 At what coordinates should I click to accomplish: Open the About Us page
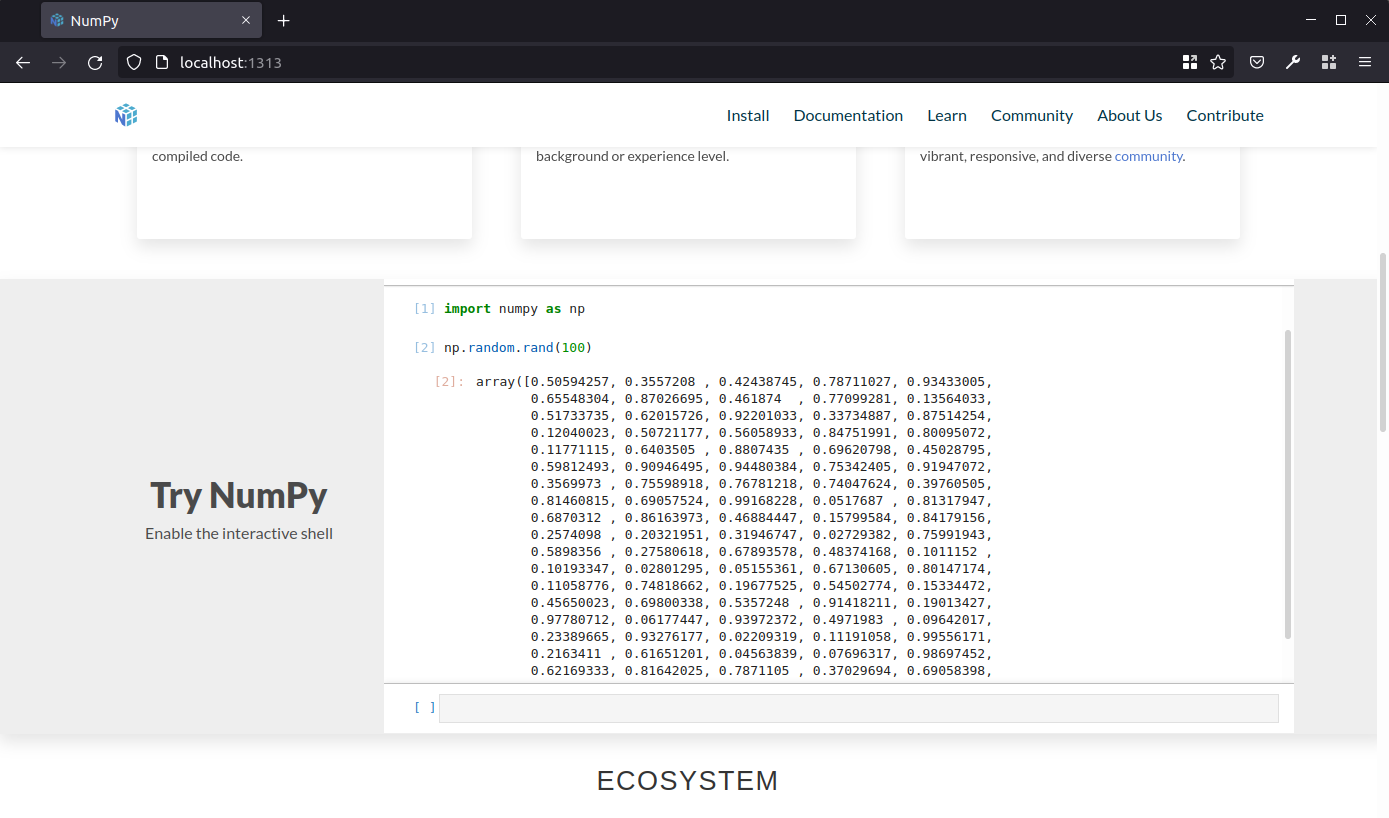click(x=1130, y=115)
